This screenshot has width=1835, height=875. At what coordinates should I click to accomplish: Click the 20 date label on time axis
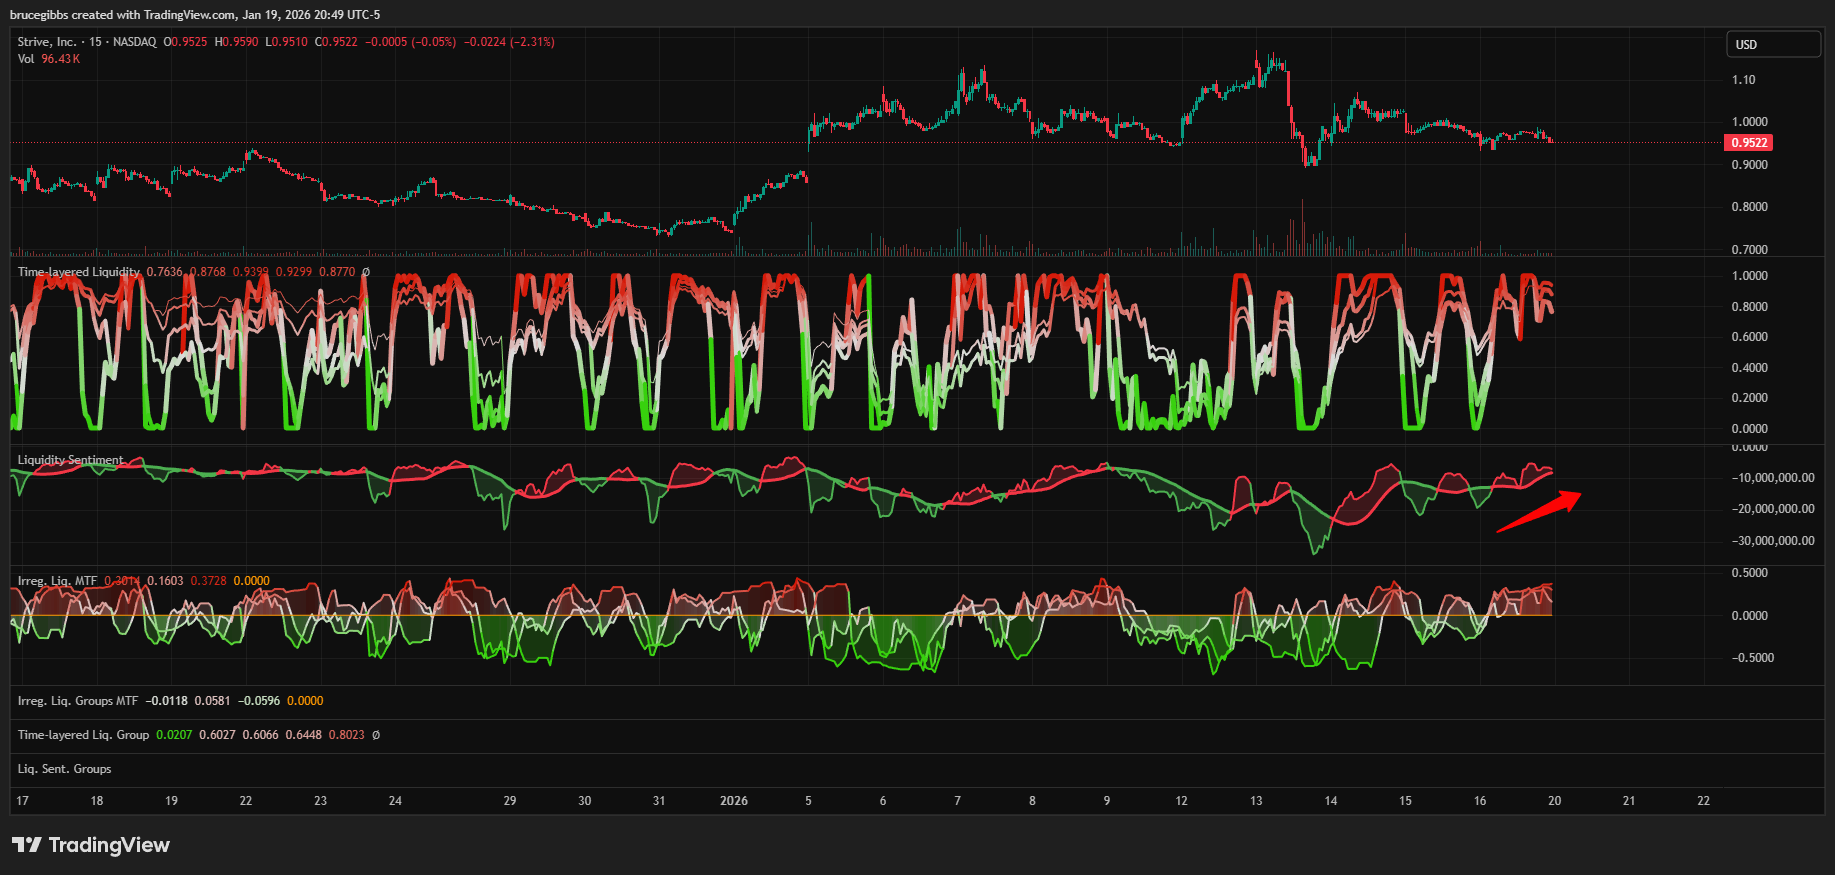click(x=1554, y=801)
